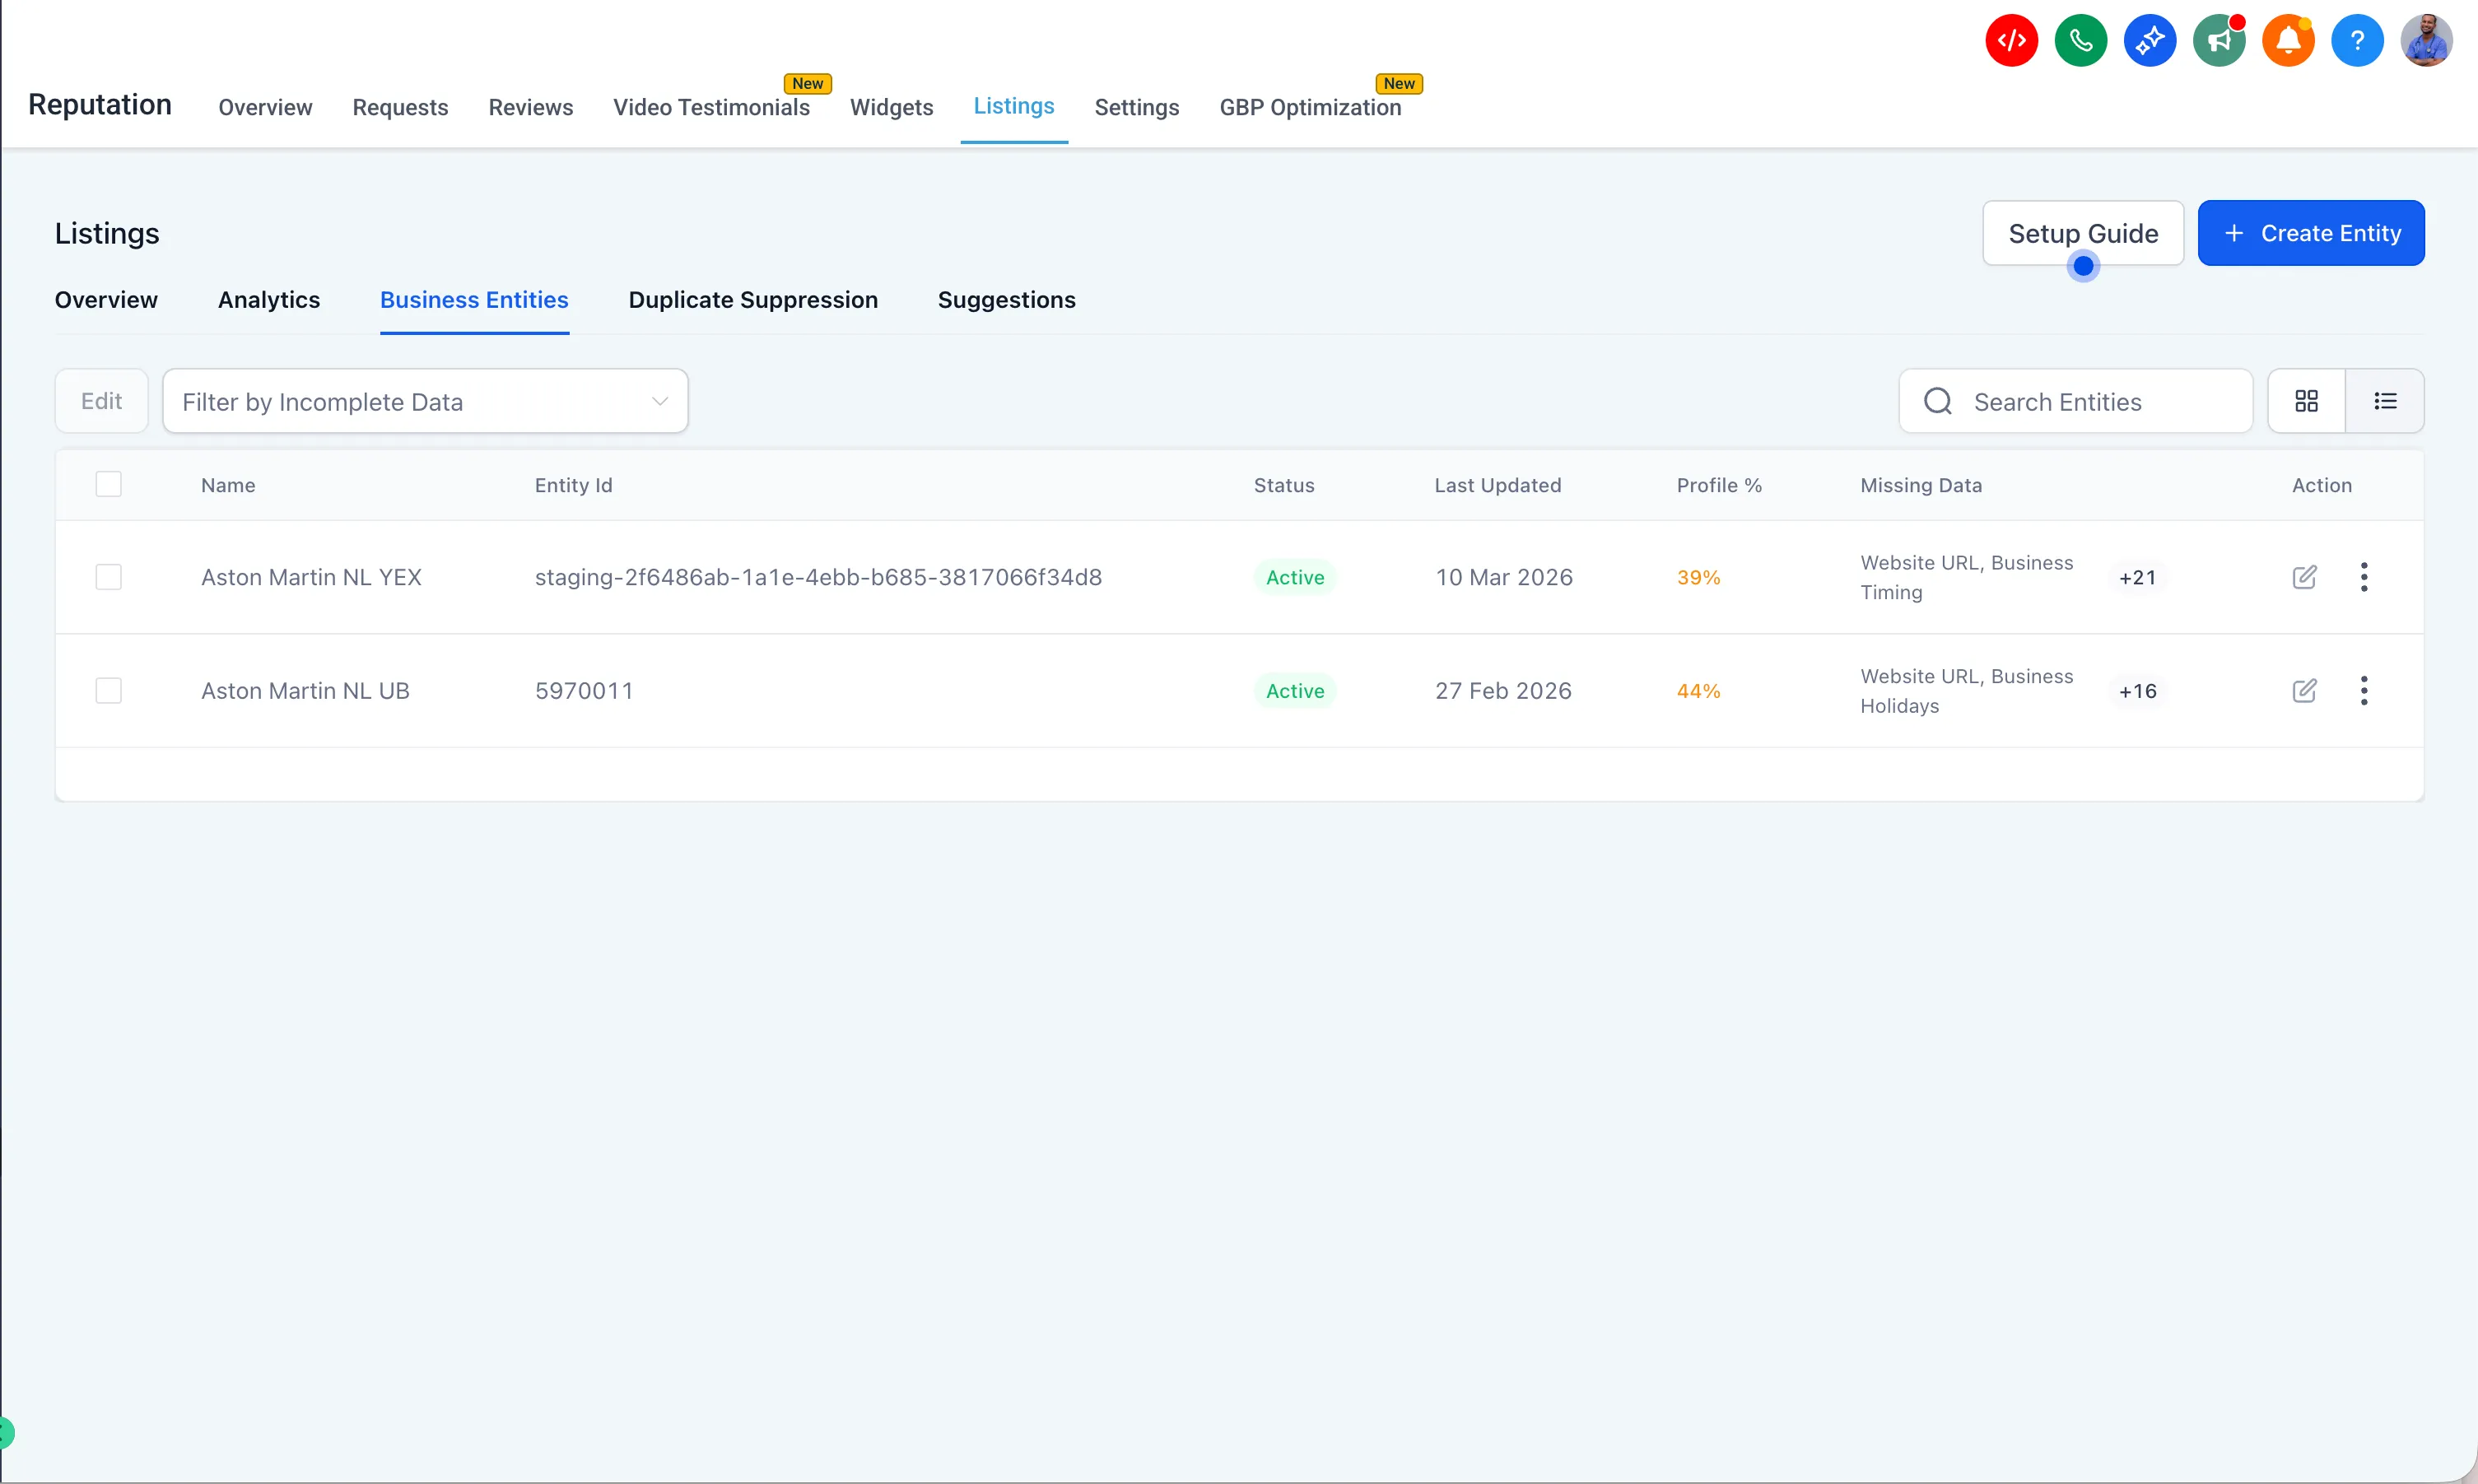Click the red code embed icon

(2011, 41)
